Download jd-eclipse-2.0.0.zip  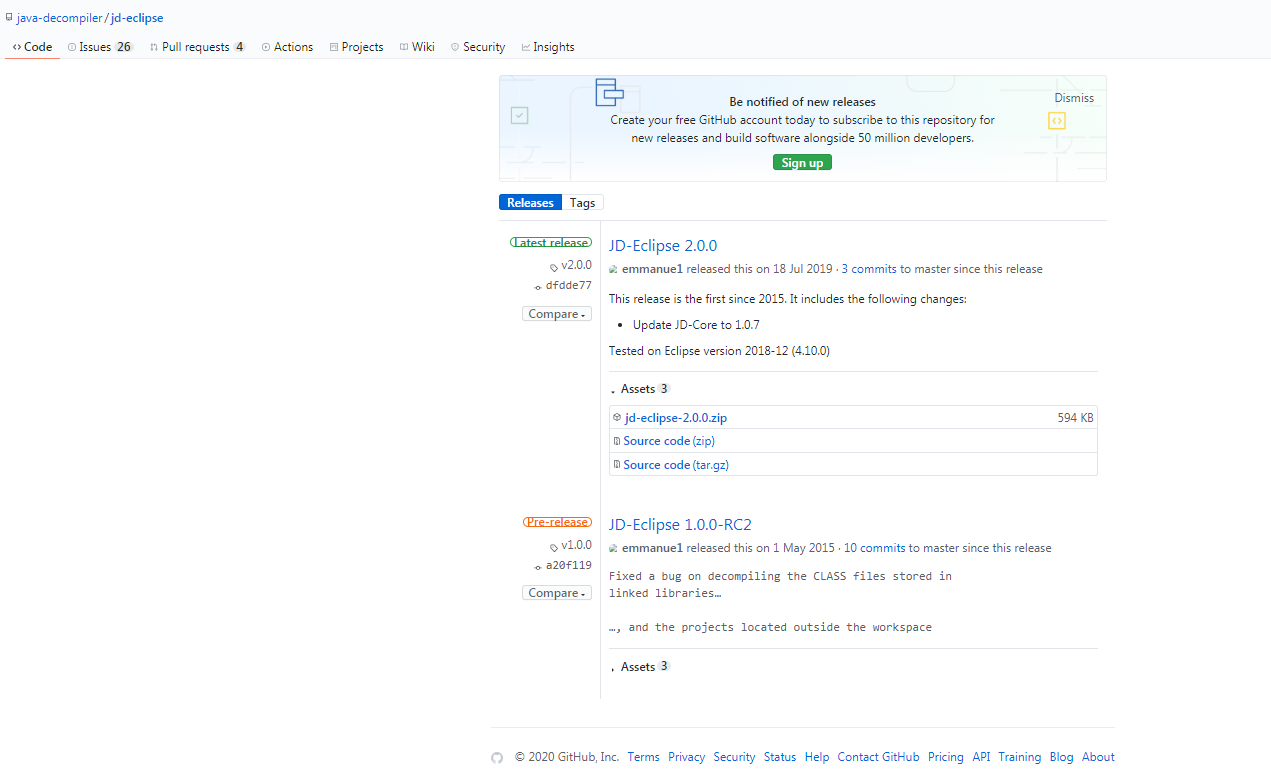click(x=674, y=417)
